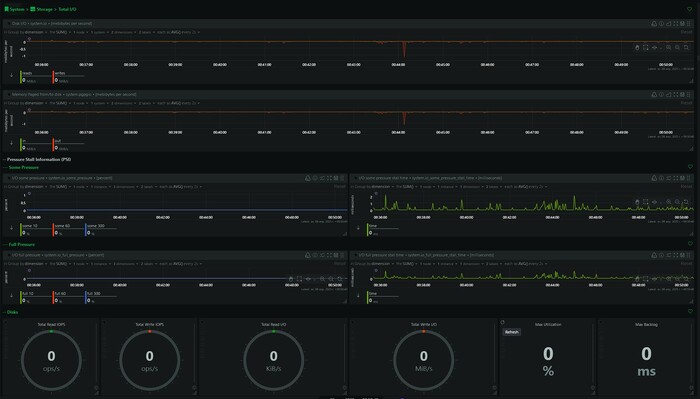Viewport: 700px width, 399px height.
Task: Click the Max Backlog value card
Action: (646, 356)
